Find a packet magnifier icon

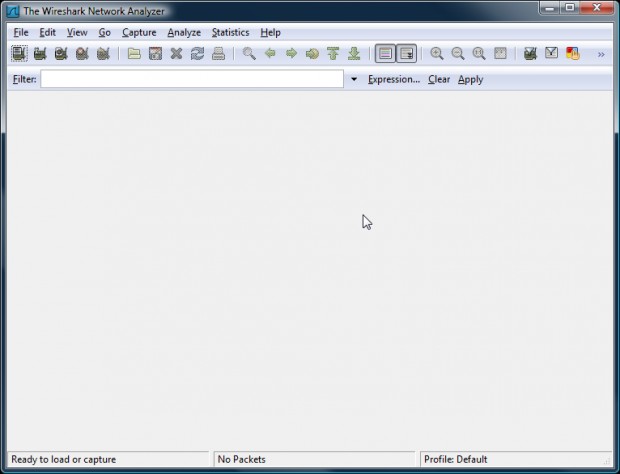click(x=249, y=53)
